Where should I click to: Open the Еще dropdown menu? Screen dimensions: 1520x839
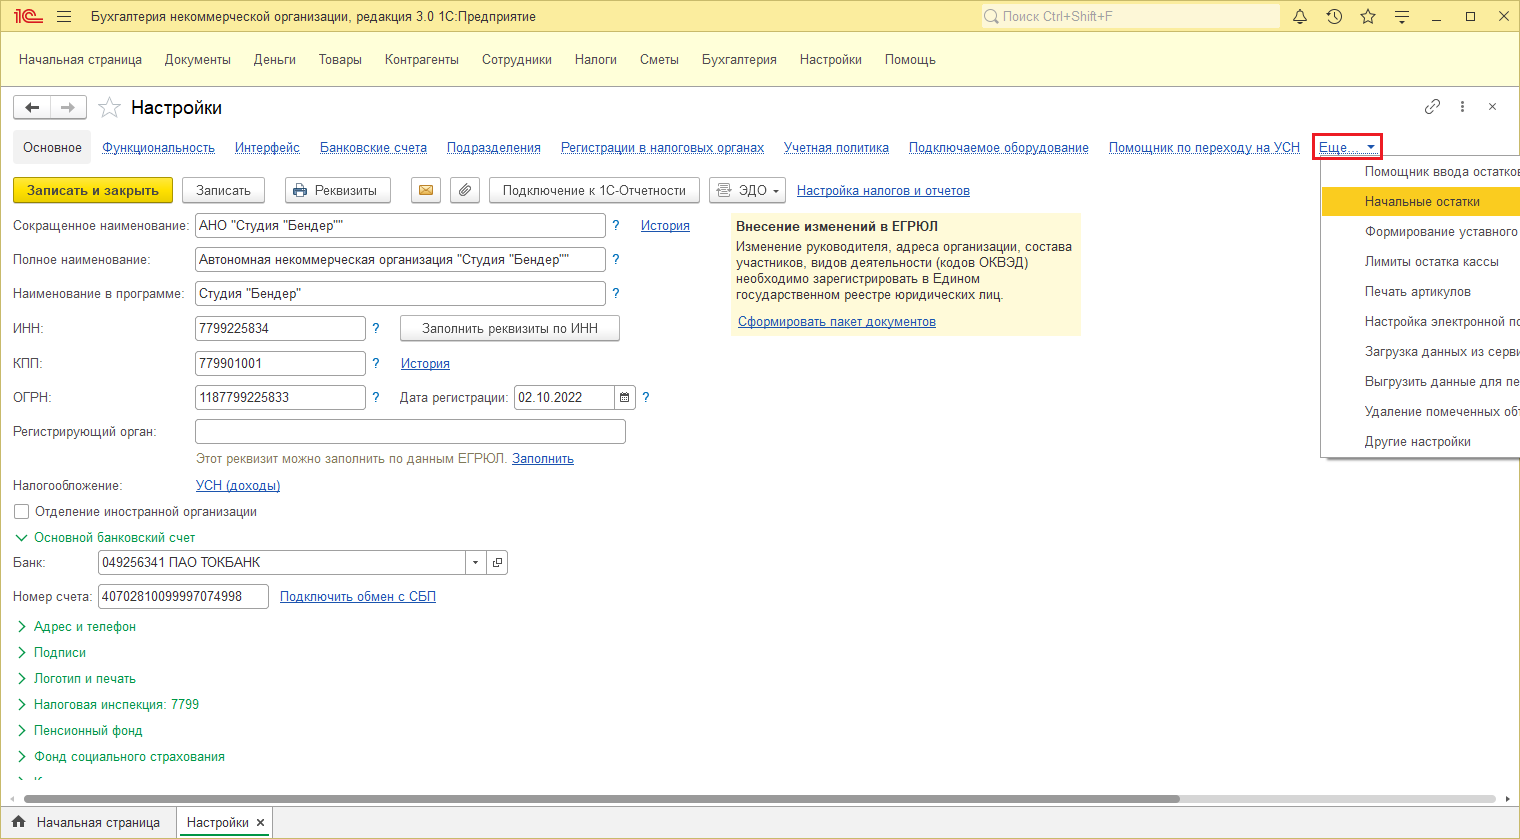1347,147
